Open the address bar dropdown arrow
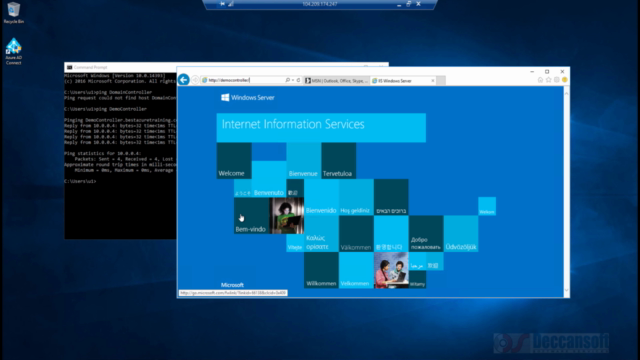 (293, 80)
